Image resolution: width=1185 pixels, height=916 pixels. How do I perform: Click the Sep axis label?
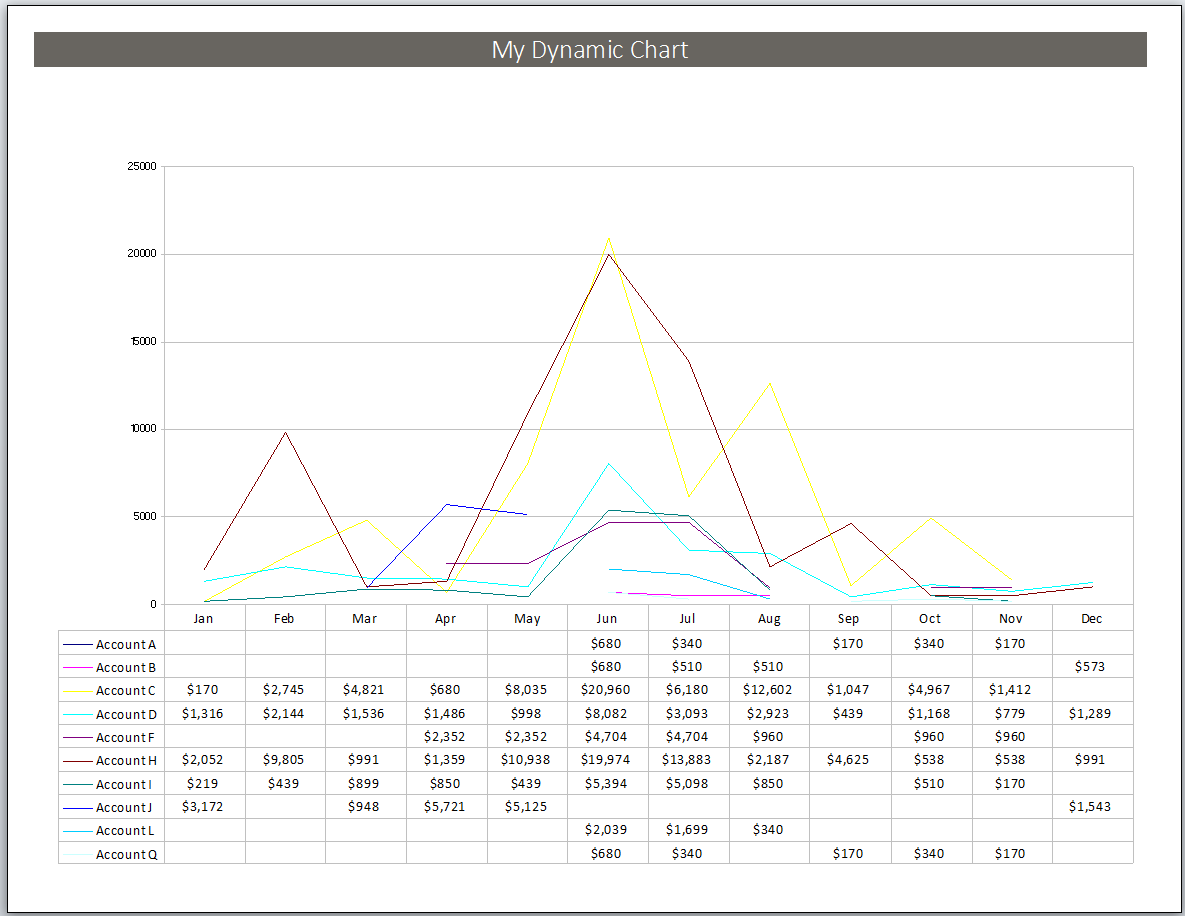click(x=848, y=619)
